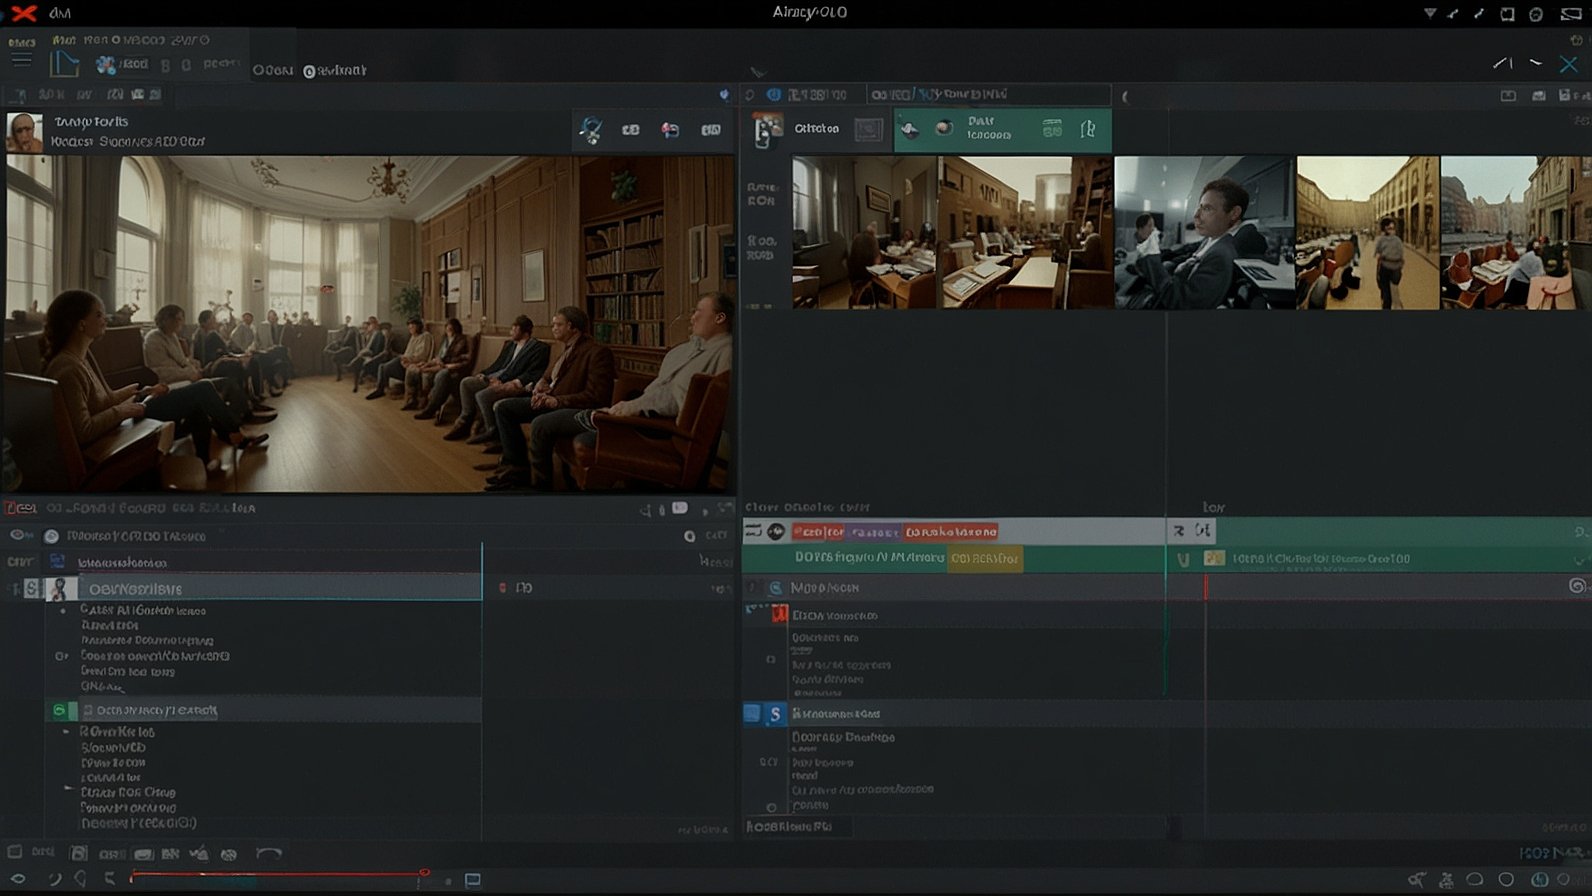Click the yellow label tag on the green track
Image resolution: width=1592 pixels, height=896 pixels.
coord(985,558)
